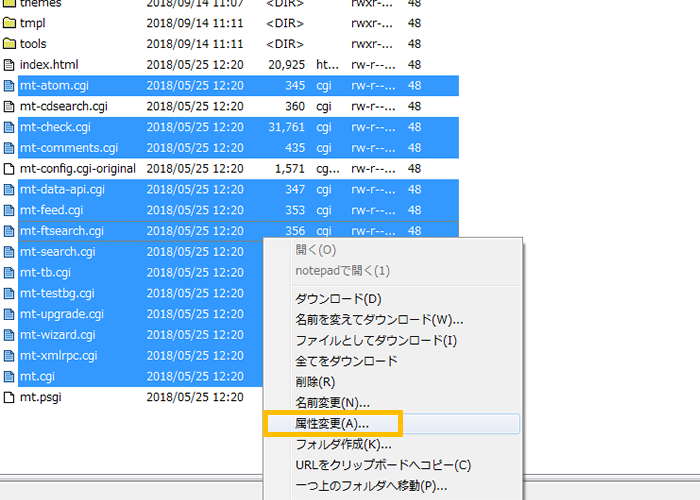Select mt.psgi file name
The height and width of the screenshot is (500, 700).
41,397
